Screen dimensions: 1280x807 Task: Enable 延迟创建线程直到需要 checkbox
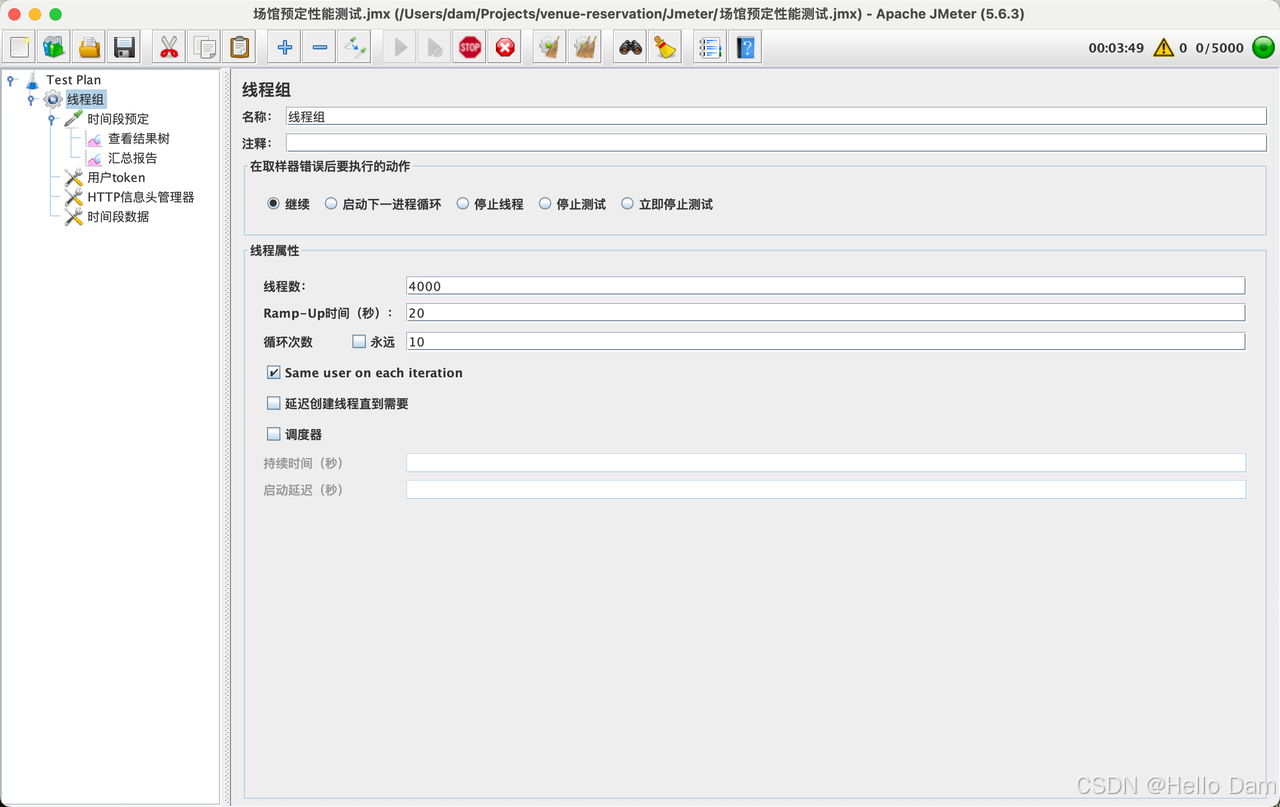click(274, 404)
